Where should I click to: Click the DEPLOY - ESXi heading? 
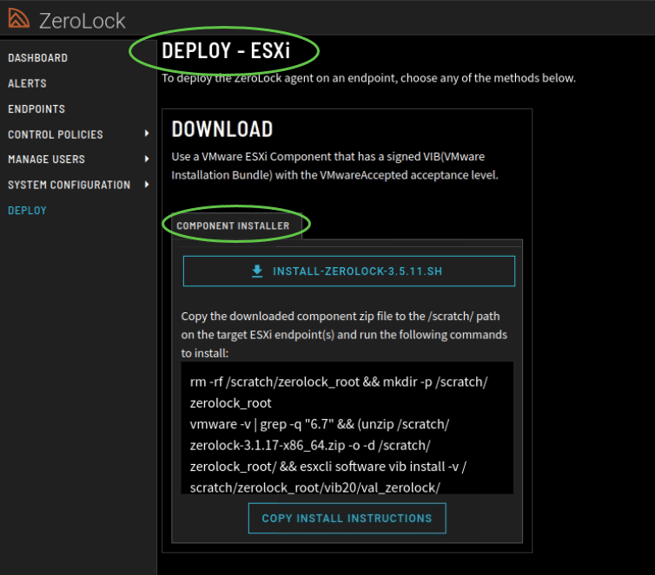point(226,51)
